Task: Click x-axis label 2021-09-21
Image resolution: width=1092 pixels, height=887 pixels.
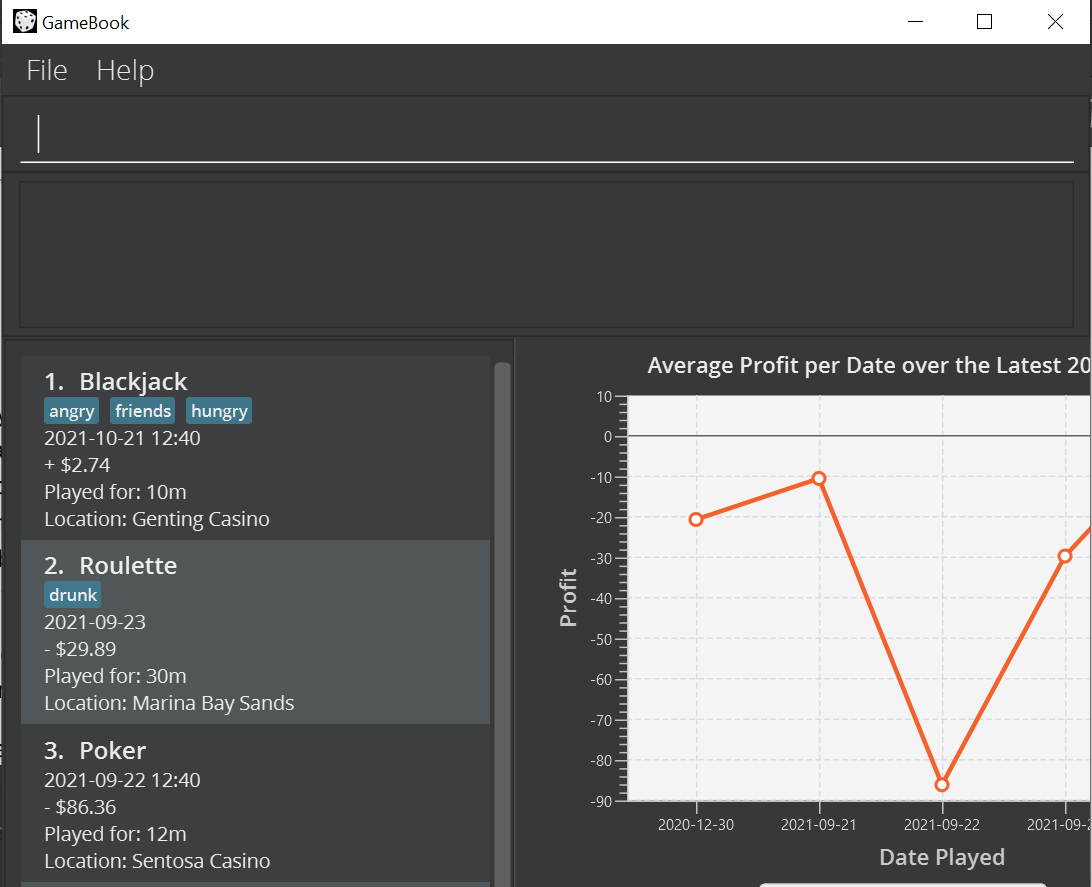Action: click(x=818, y=825)
